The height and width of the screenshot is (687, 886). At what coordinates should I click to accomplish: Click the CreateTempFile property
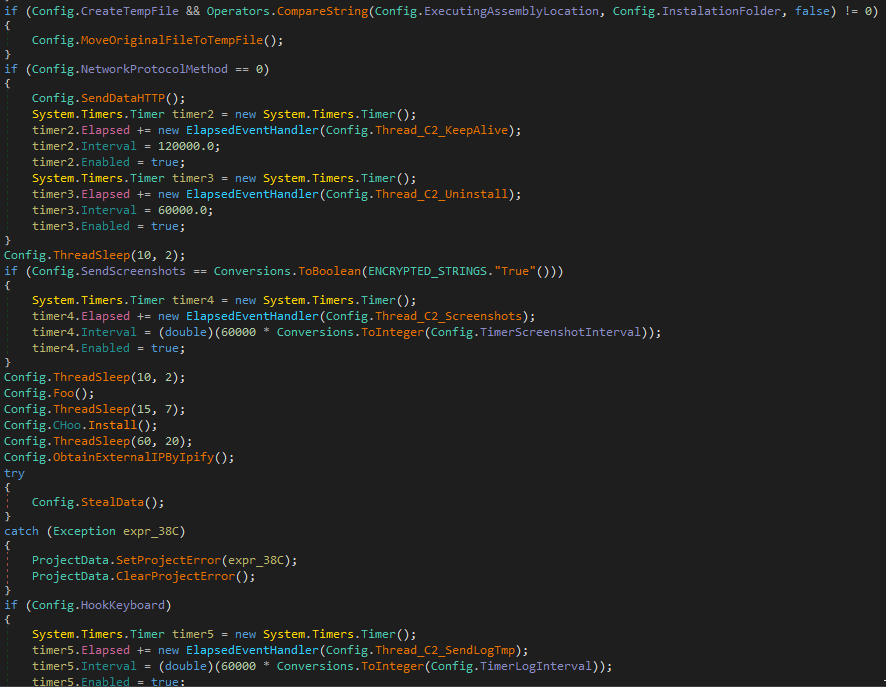click(x=129, y=11)
